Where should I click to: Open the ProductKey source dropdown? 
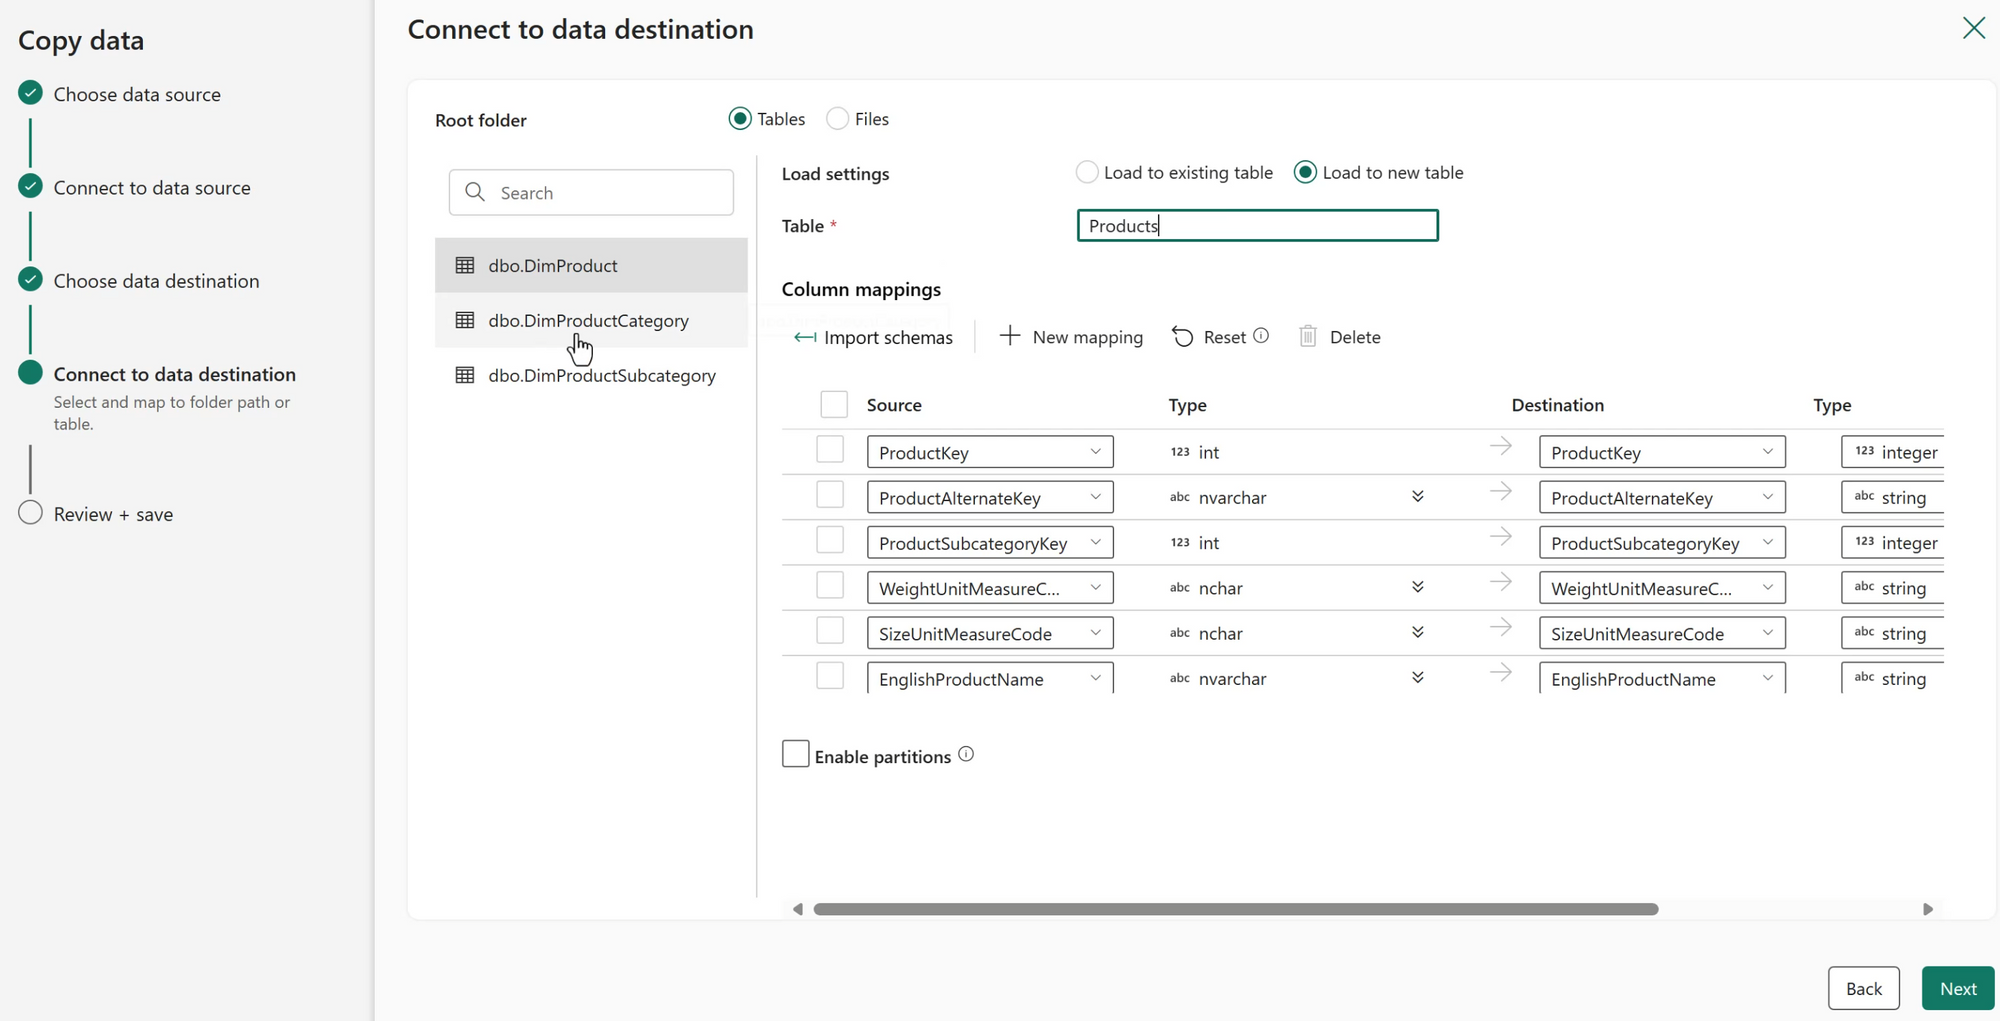[1095, 452]
